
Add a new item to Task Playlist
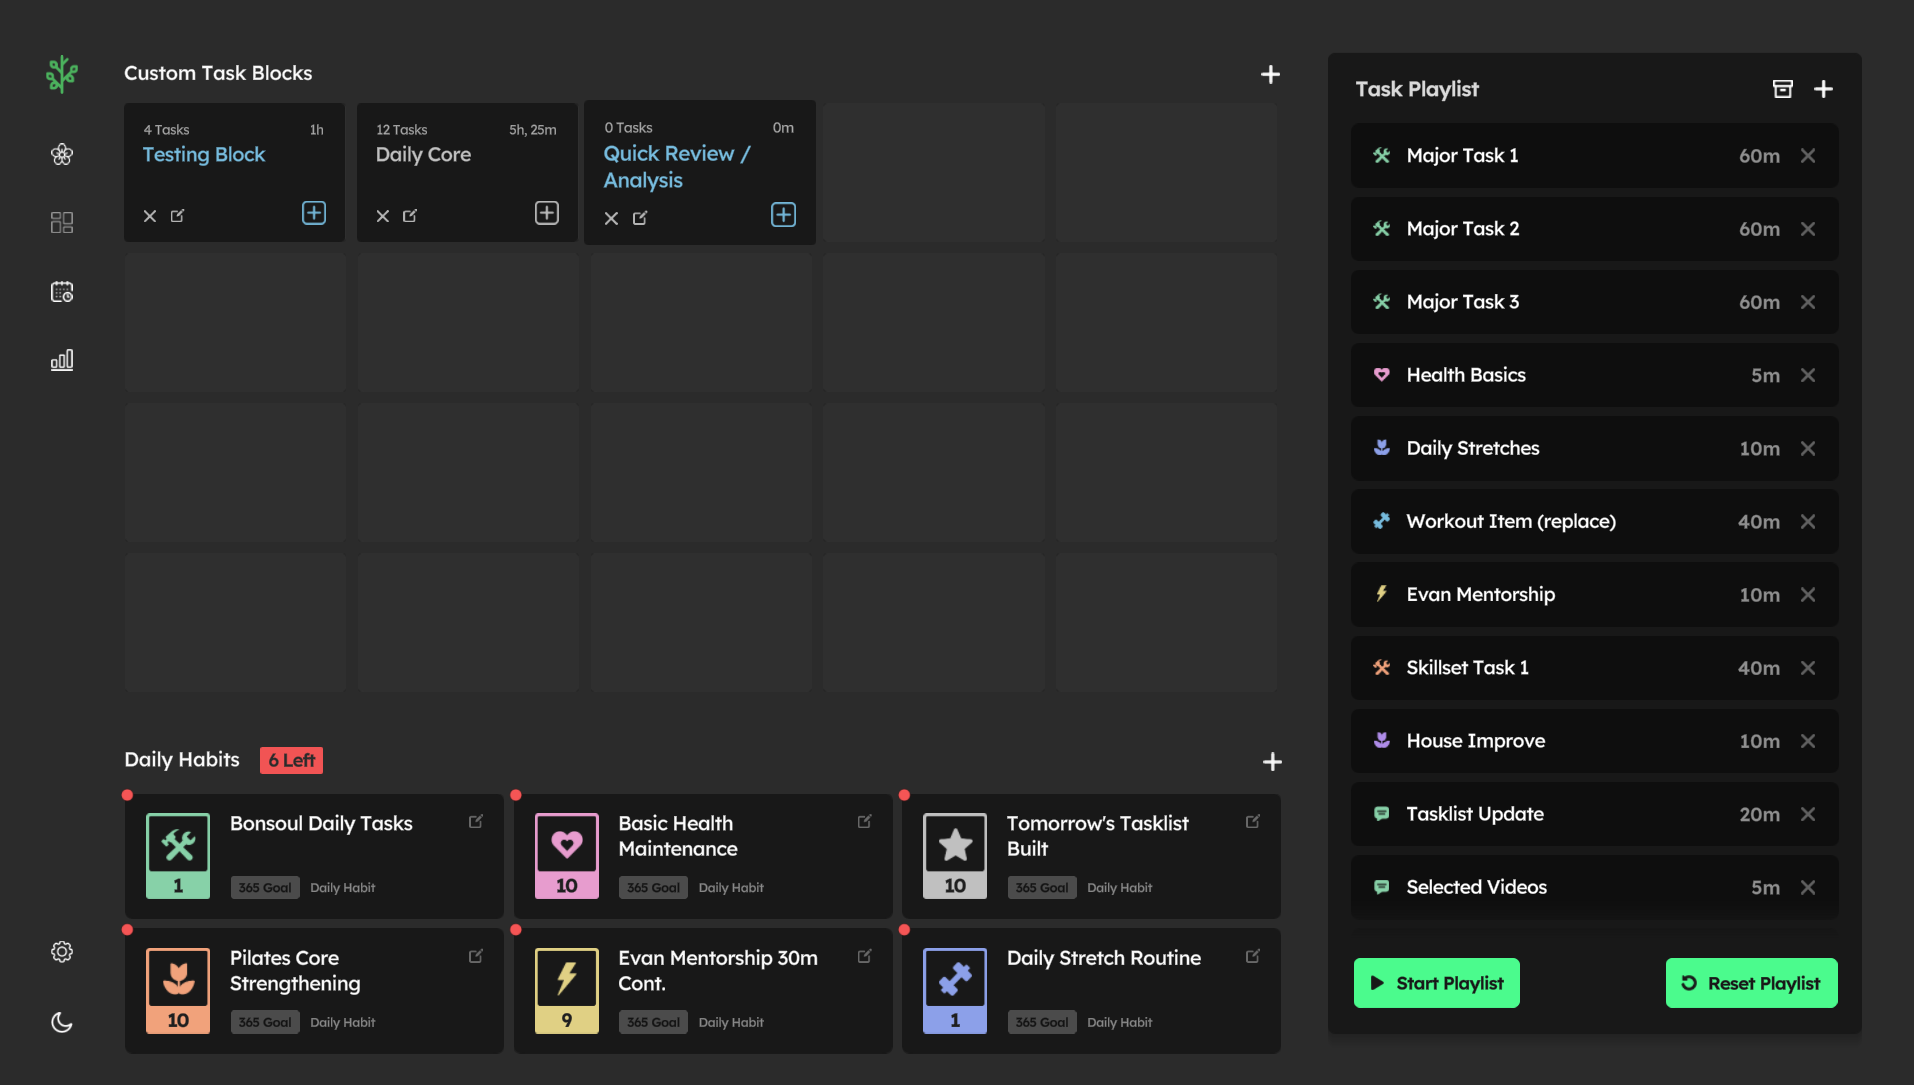pos(1823,89)
